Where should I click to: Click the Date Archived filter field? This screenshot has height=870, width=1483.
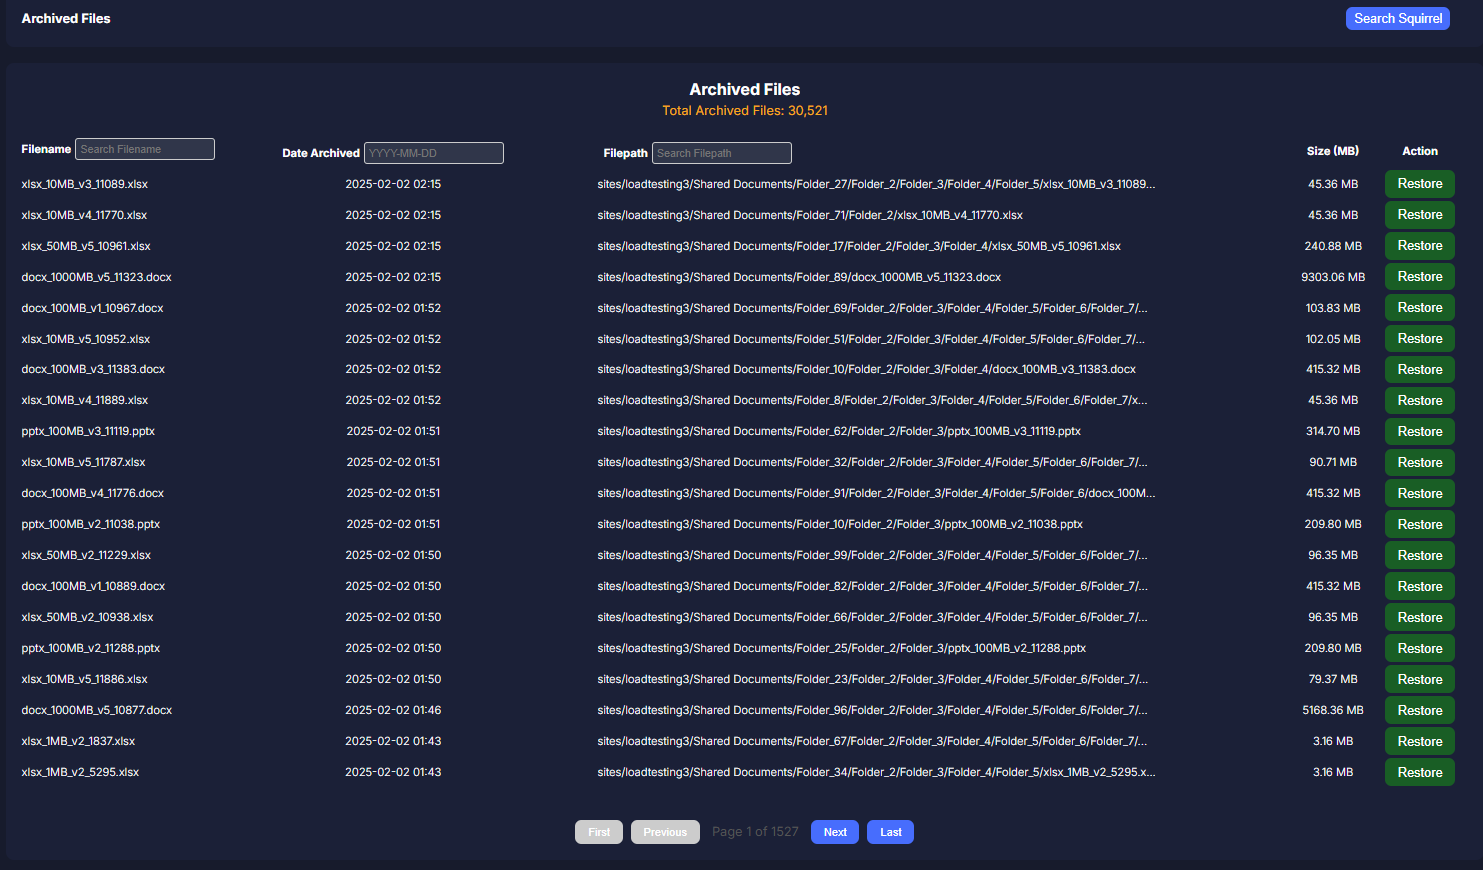[x=433, y=153]
